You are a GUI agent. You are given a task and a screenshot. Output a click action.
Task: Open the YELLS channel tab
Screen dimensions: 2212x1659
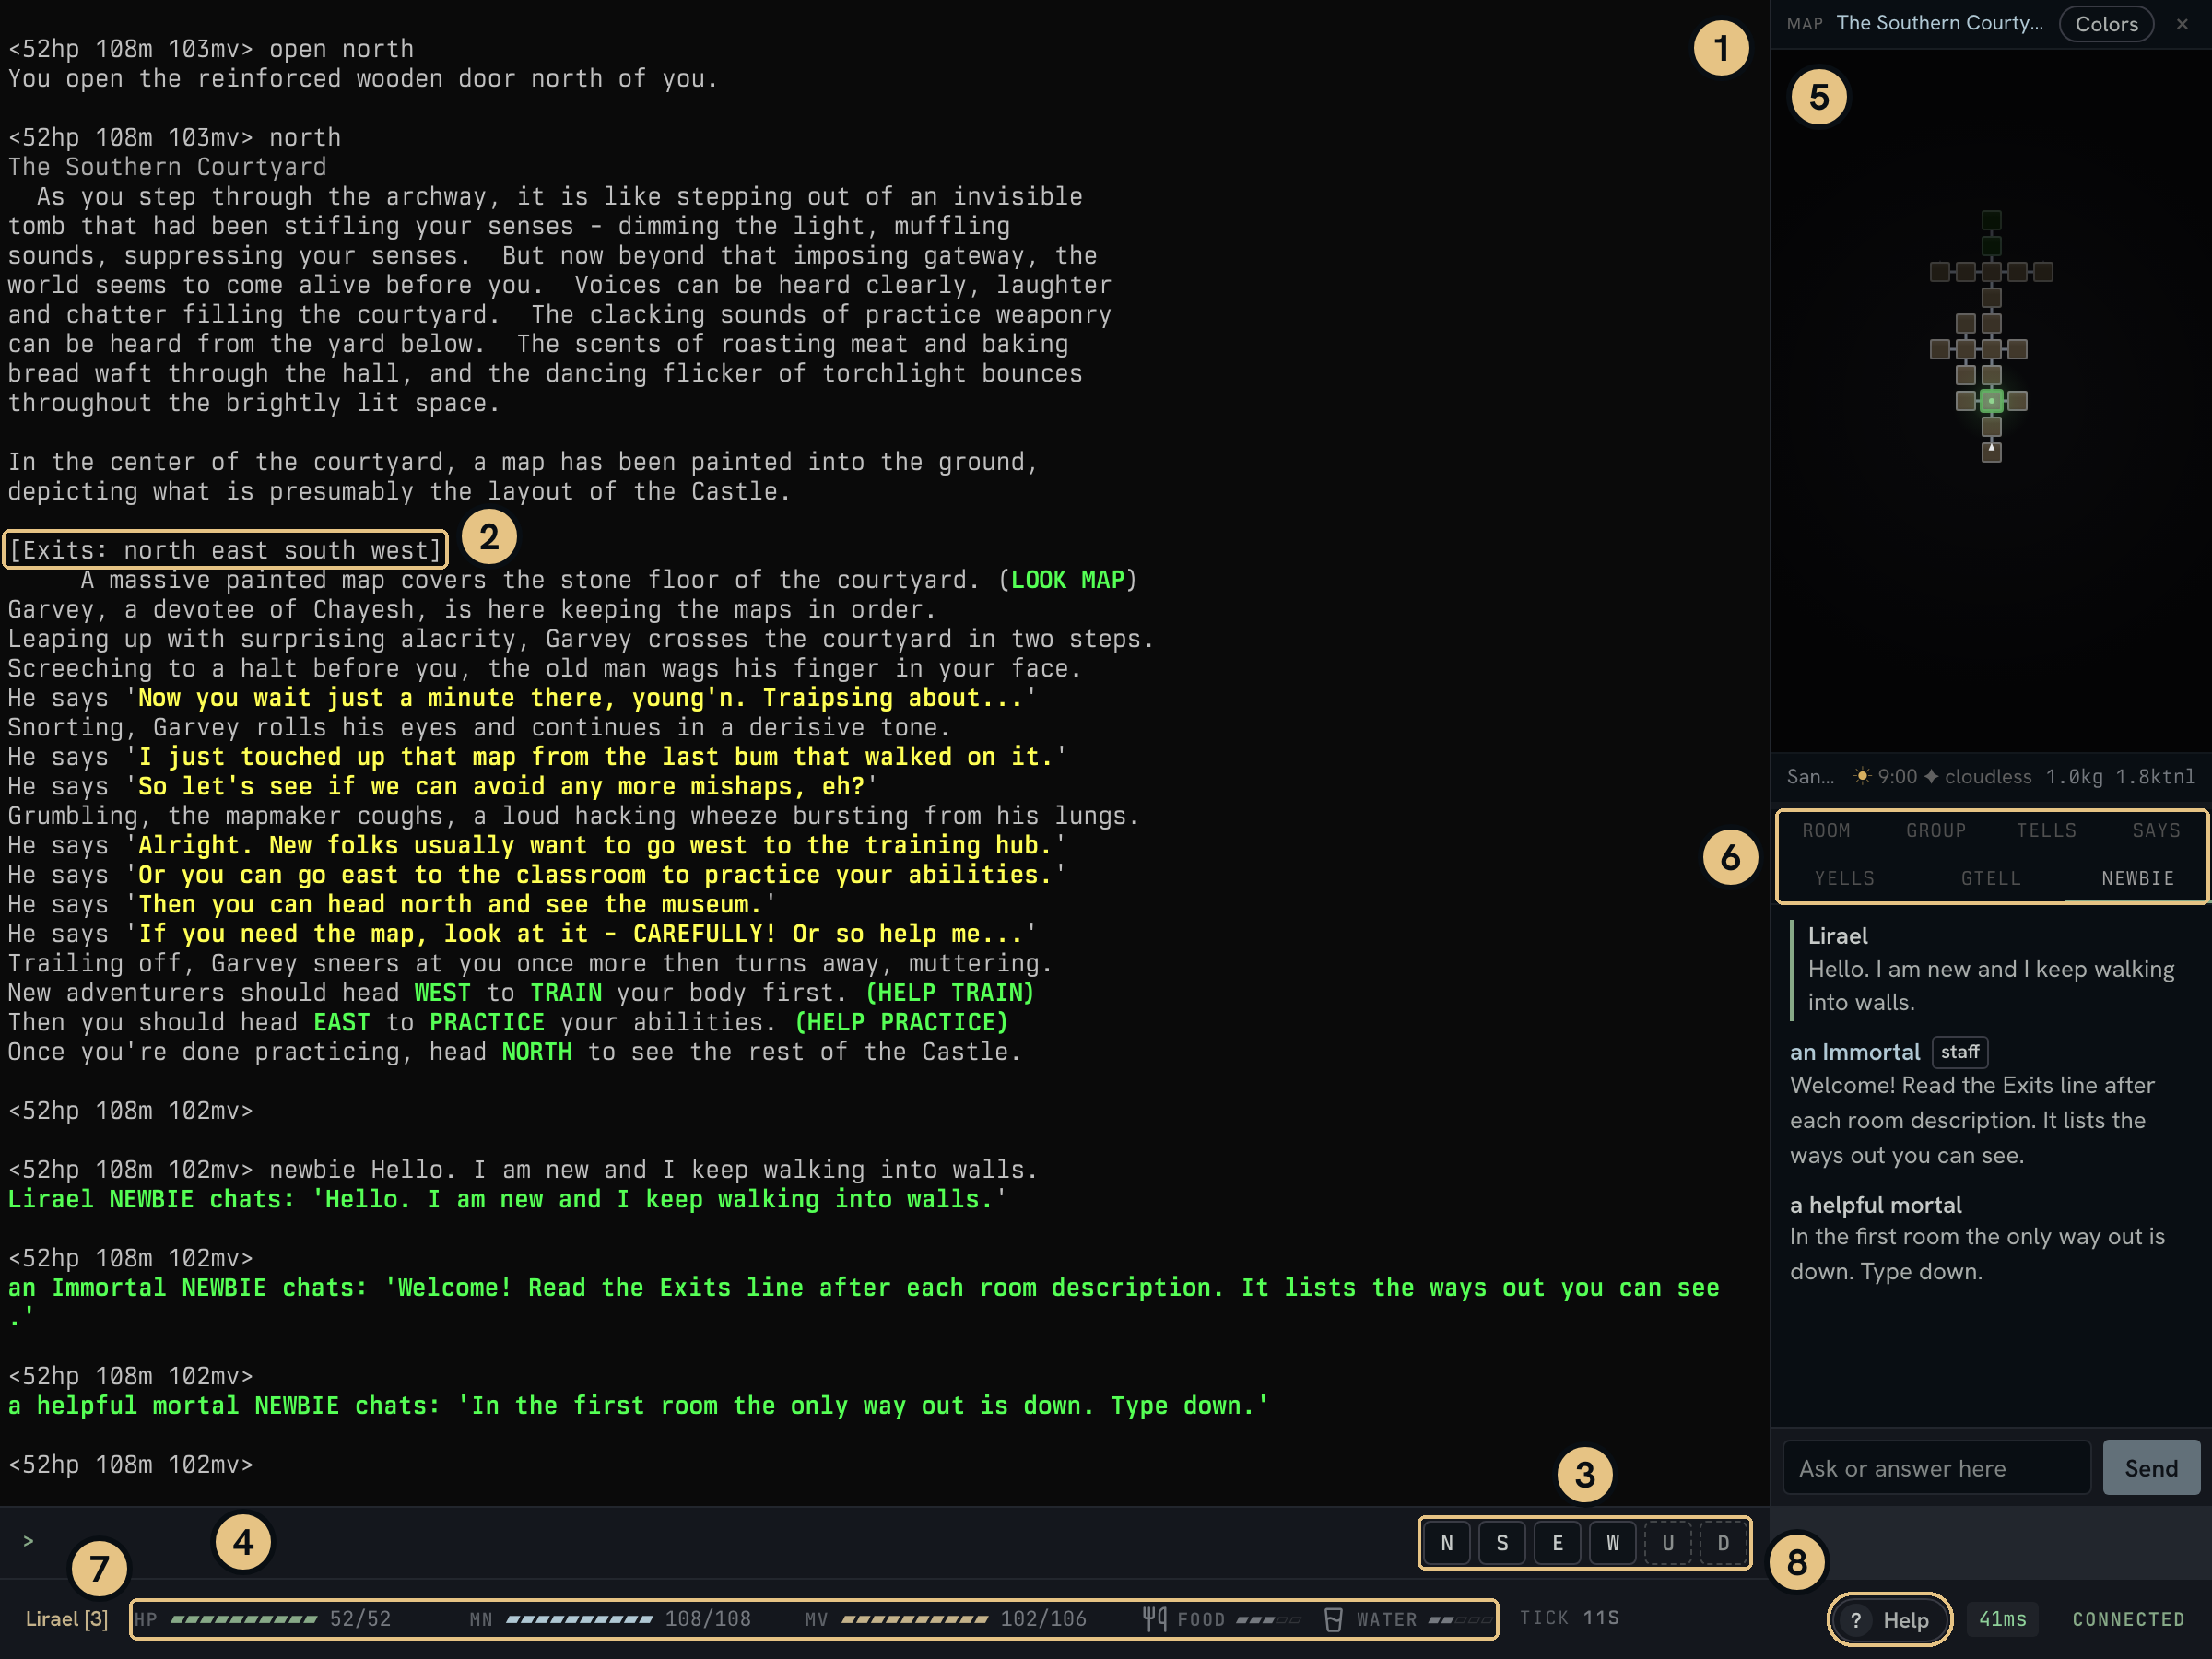click(1845, 878)
